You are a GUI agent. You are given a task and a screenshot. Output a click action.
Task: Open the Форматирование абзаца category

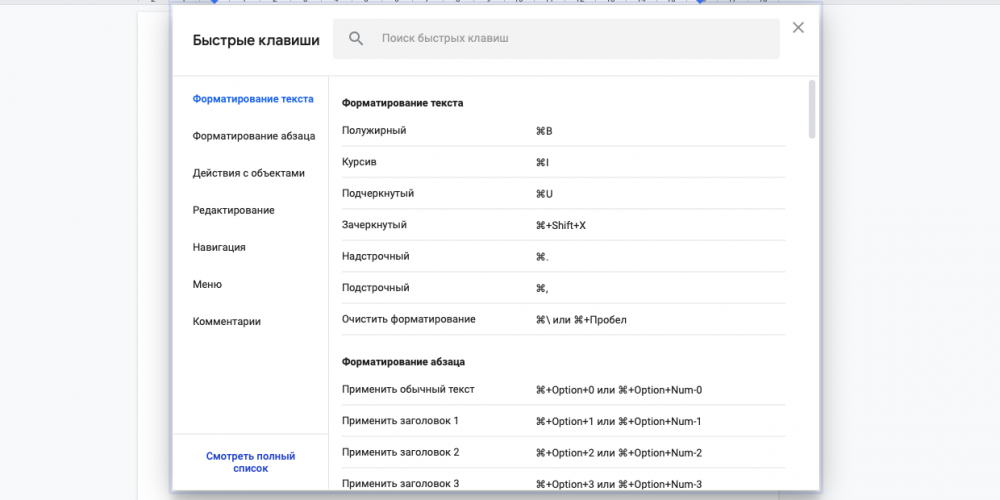254,136
